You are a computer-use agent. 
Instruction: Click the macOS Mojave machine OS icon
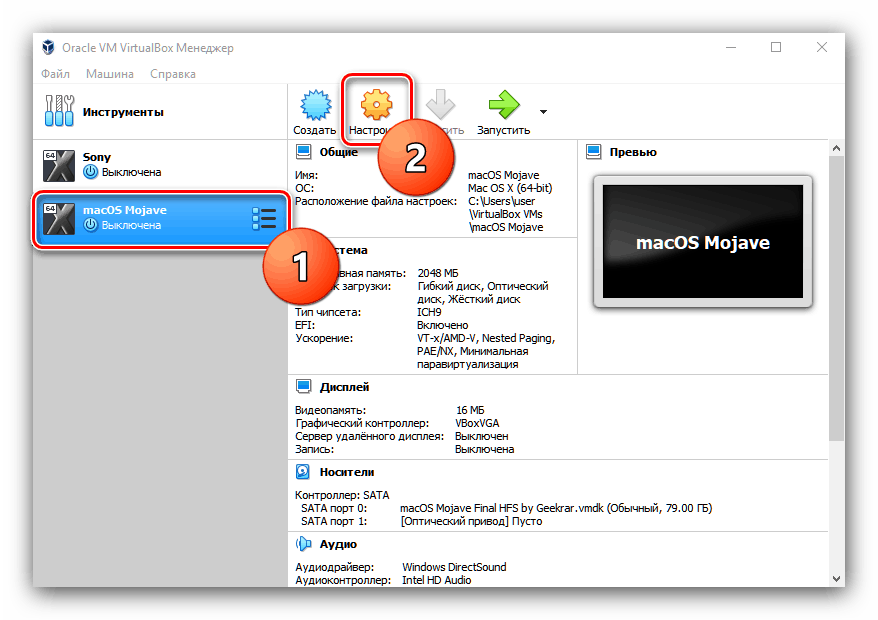pyautogui.click(x=59, y=218)
